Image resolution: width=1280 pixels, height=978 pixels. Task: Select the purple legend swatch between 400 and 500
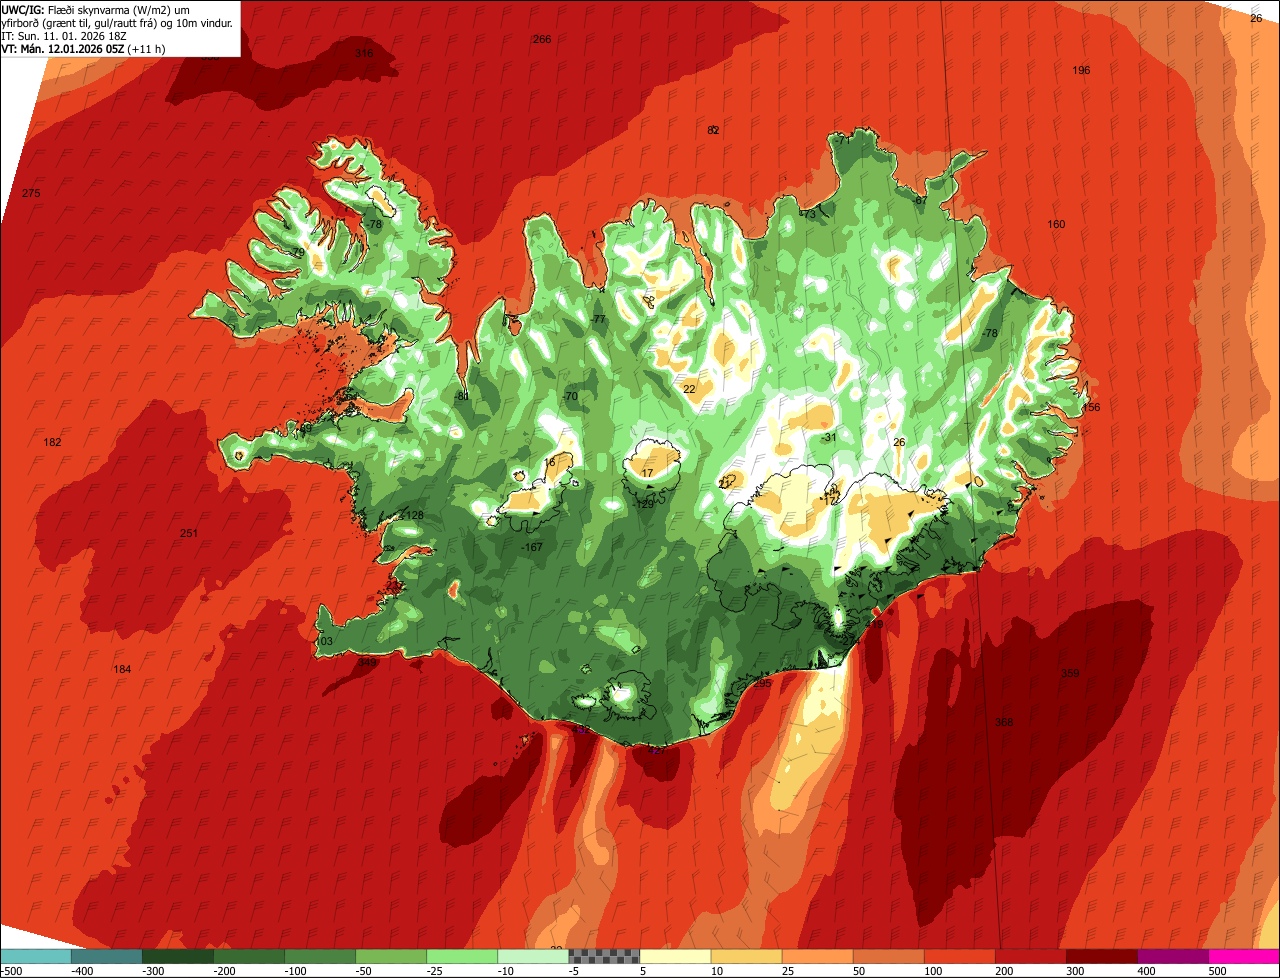[1173, 956]
